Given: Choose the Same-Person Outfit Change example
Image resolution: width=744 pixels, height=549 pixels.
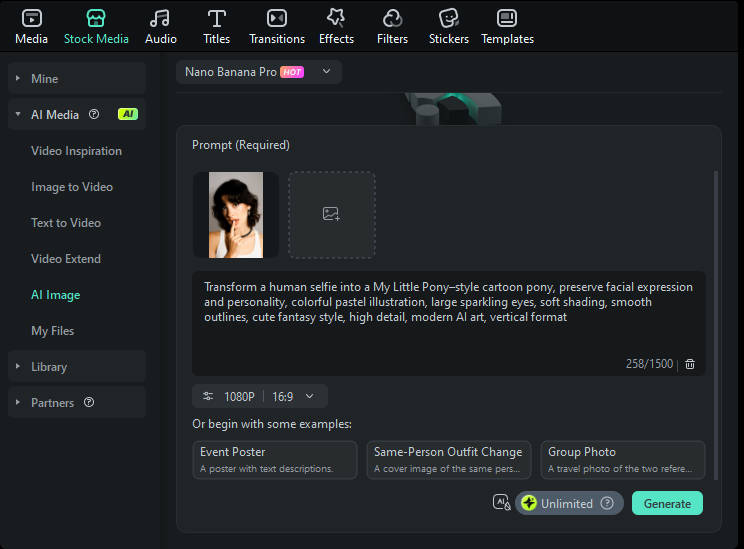Looking at the screenshot, I should [448, 460].
